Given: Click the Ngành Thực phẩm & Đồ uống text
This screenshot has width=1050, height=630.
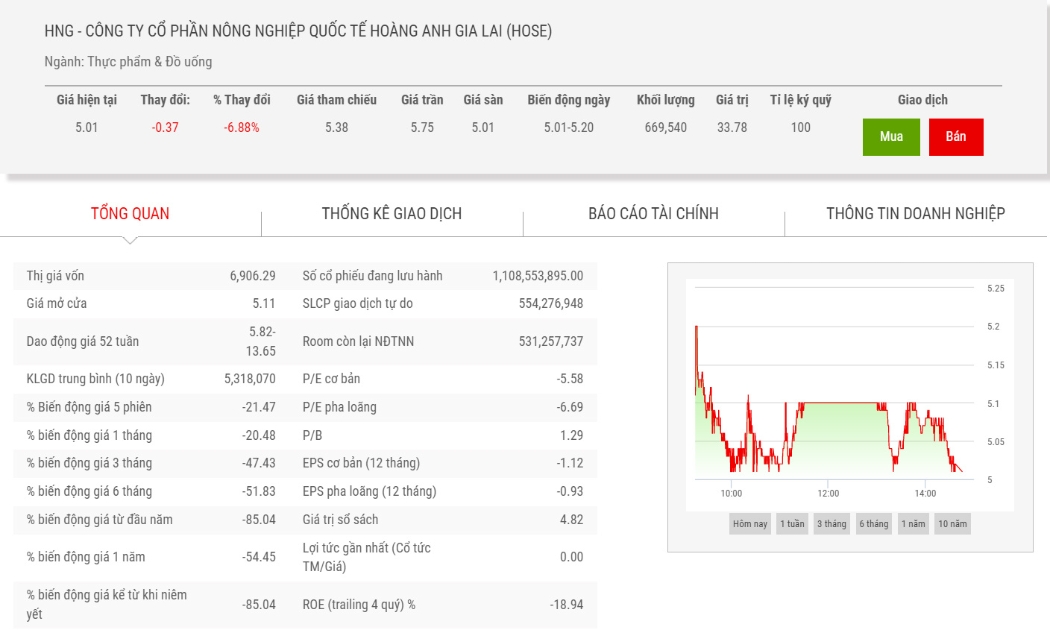Looking at the screenshot, I should [x=128, y=62].
